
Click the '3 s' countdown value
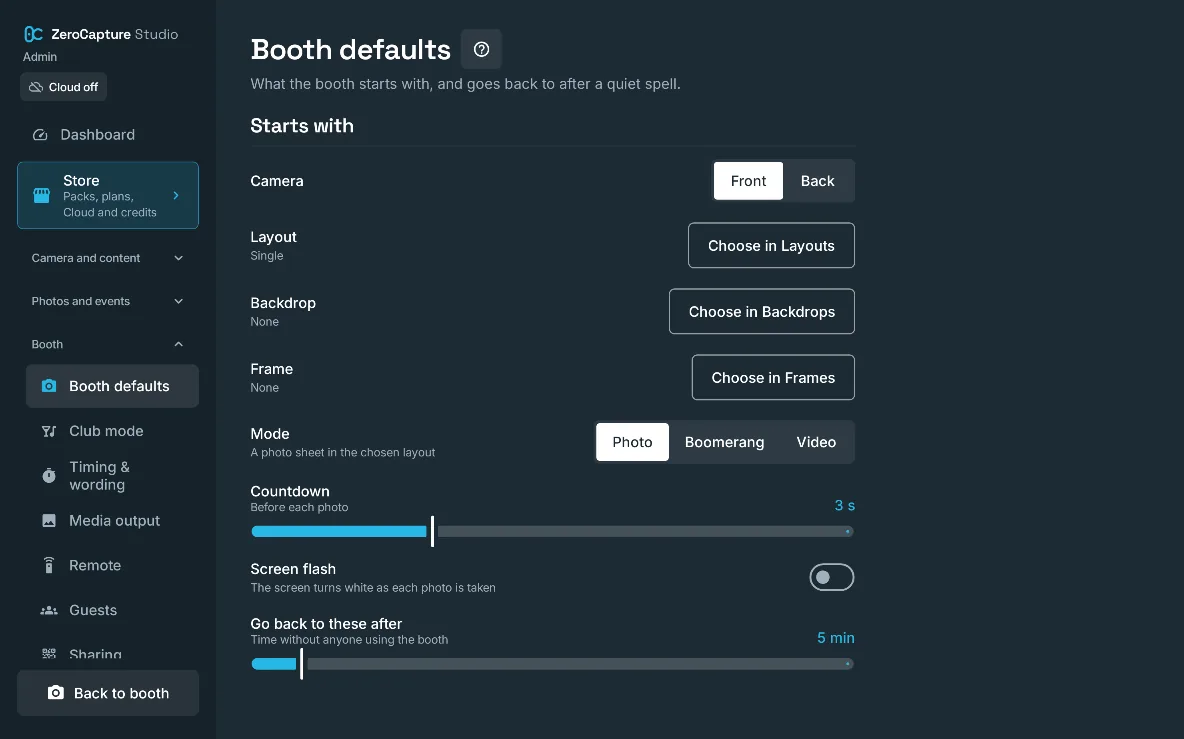point(844,505)
